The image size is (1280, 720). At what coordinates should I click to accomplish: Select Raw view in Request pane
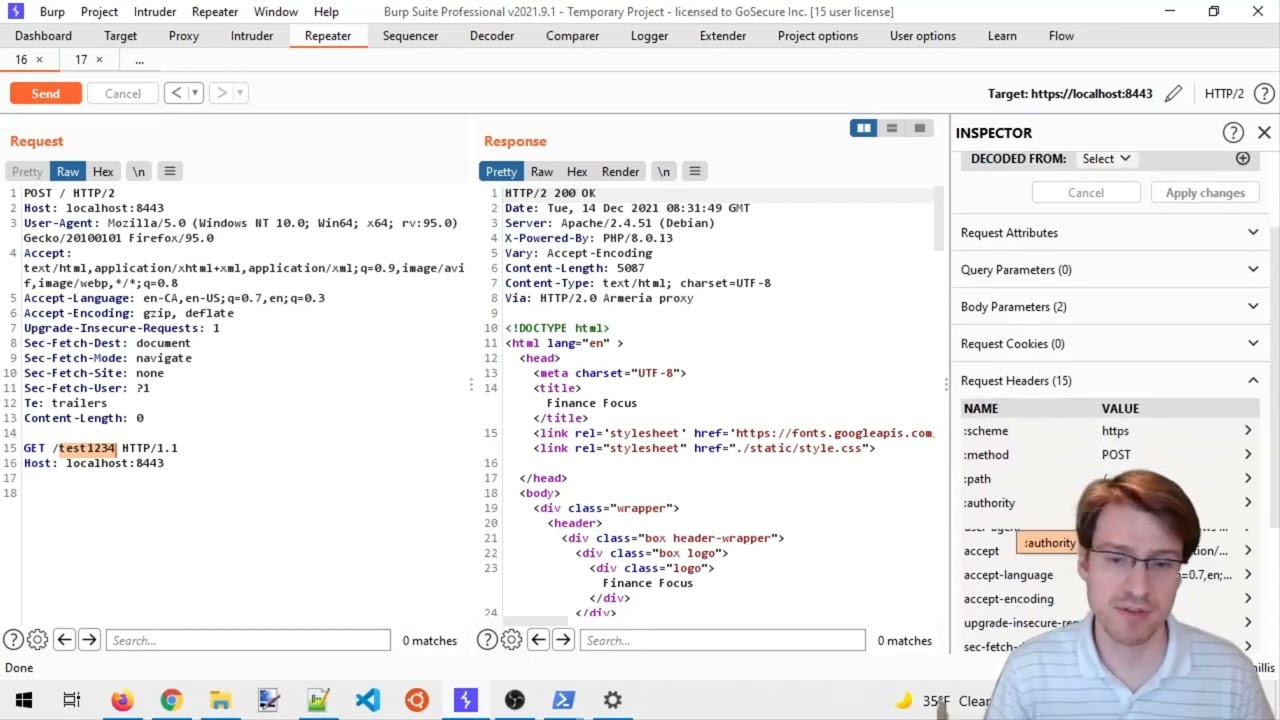pyautogui.click(x=68, y=171)
